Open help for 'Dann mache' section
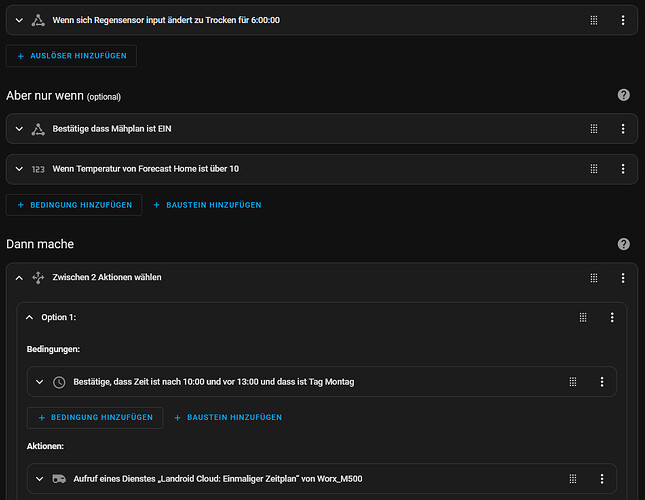Screen dimensions: 645x500 click(x=624, y=244)
